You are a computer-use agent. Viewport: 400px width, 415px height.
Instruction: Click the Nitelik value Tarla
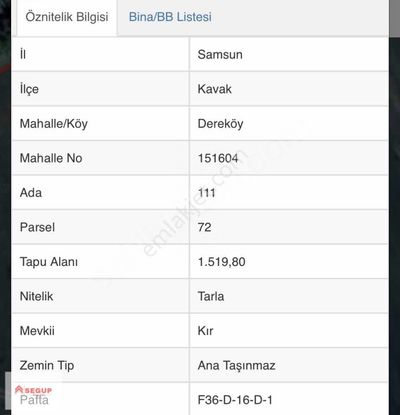[211, 296]
